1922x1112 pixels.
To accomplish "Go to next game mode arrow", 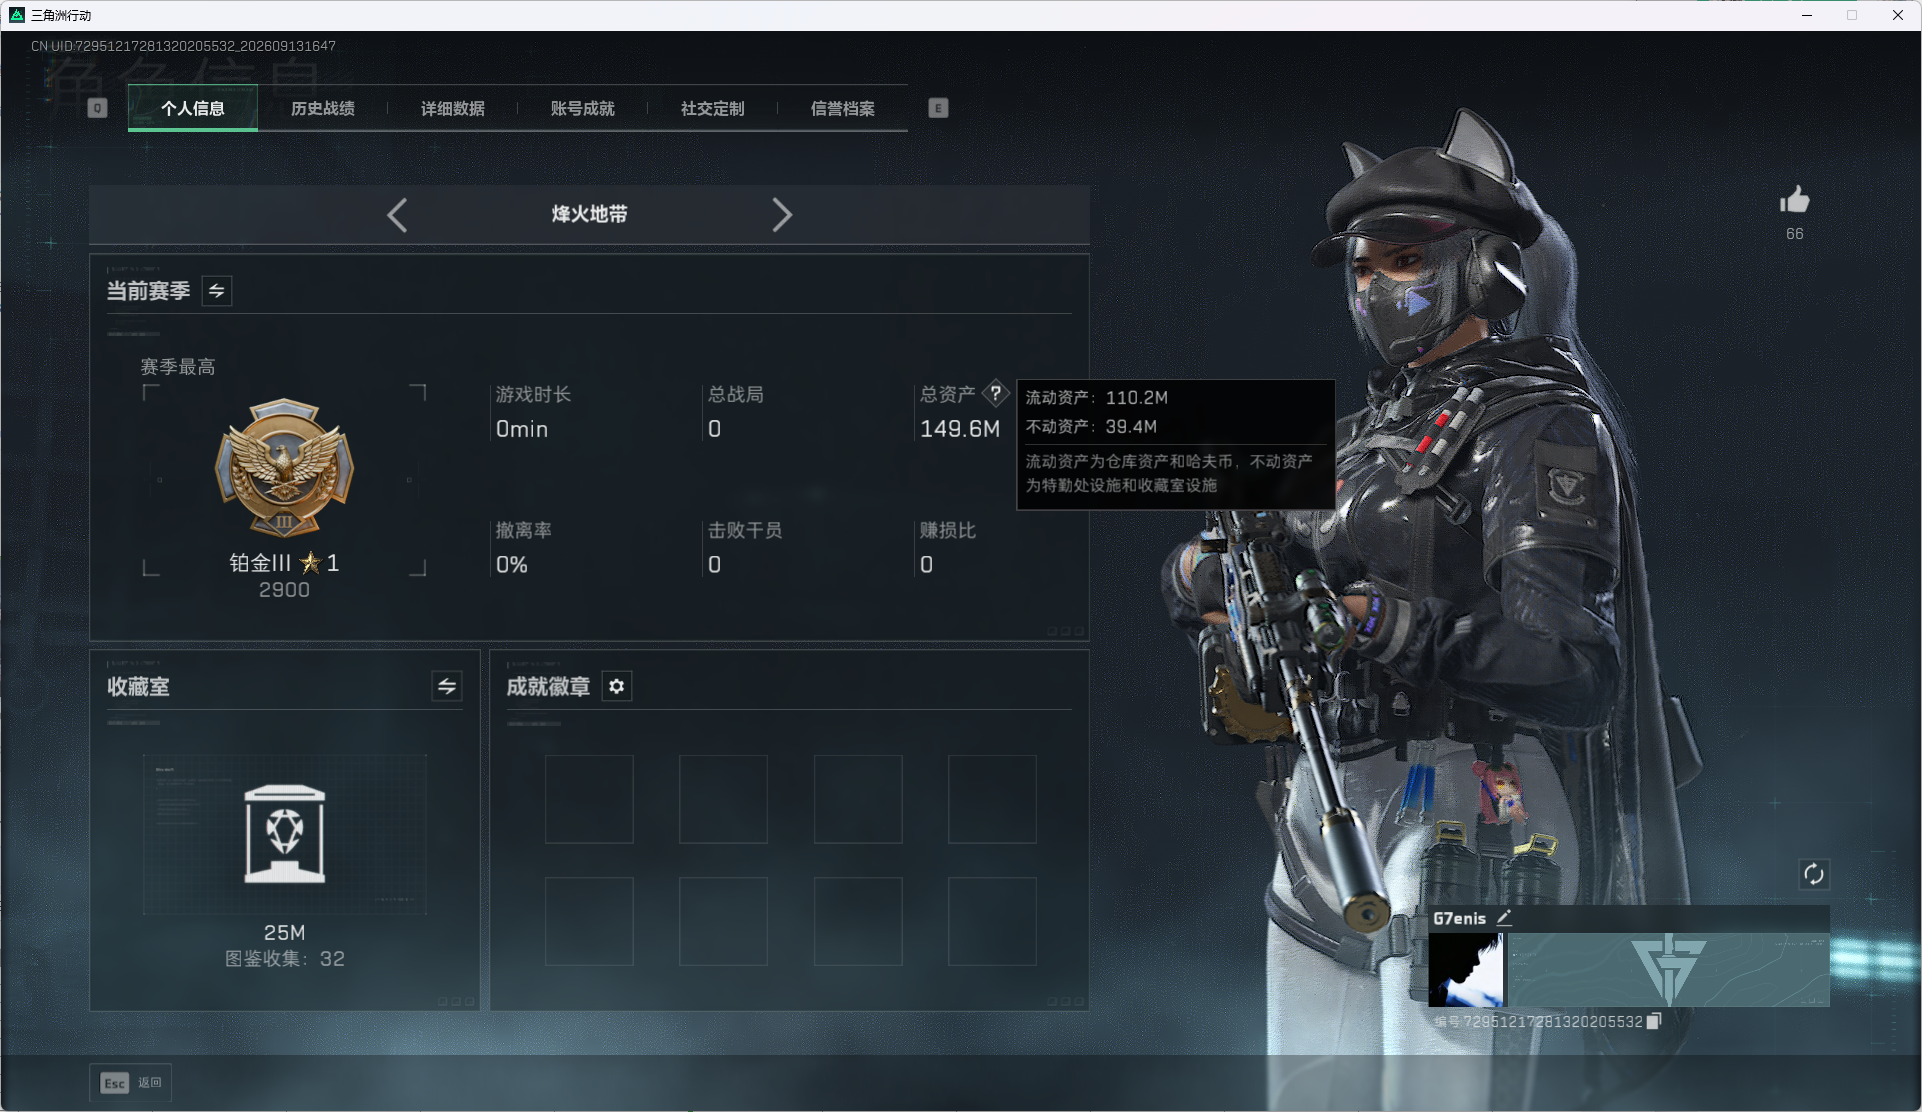I will (782, 215).
